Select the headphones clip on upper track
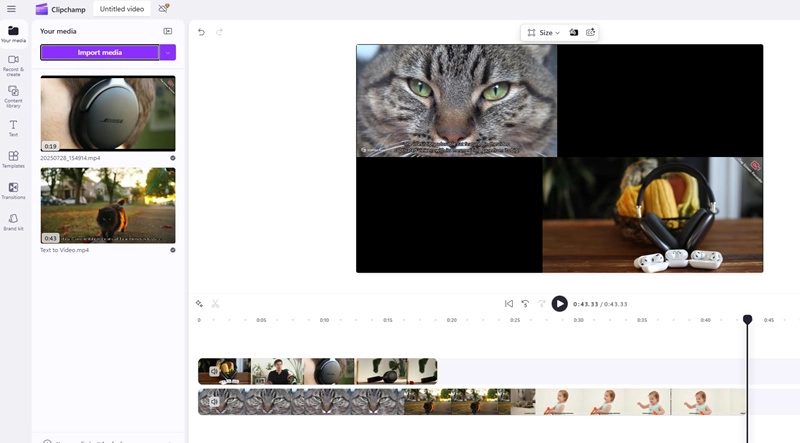The image size is (800, 443). (317, 371)
